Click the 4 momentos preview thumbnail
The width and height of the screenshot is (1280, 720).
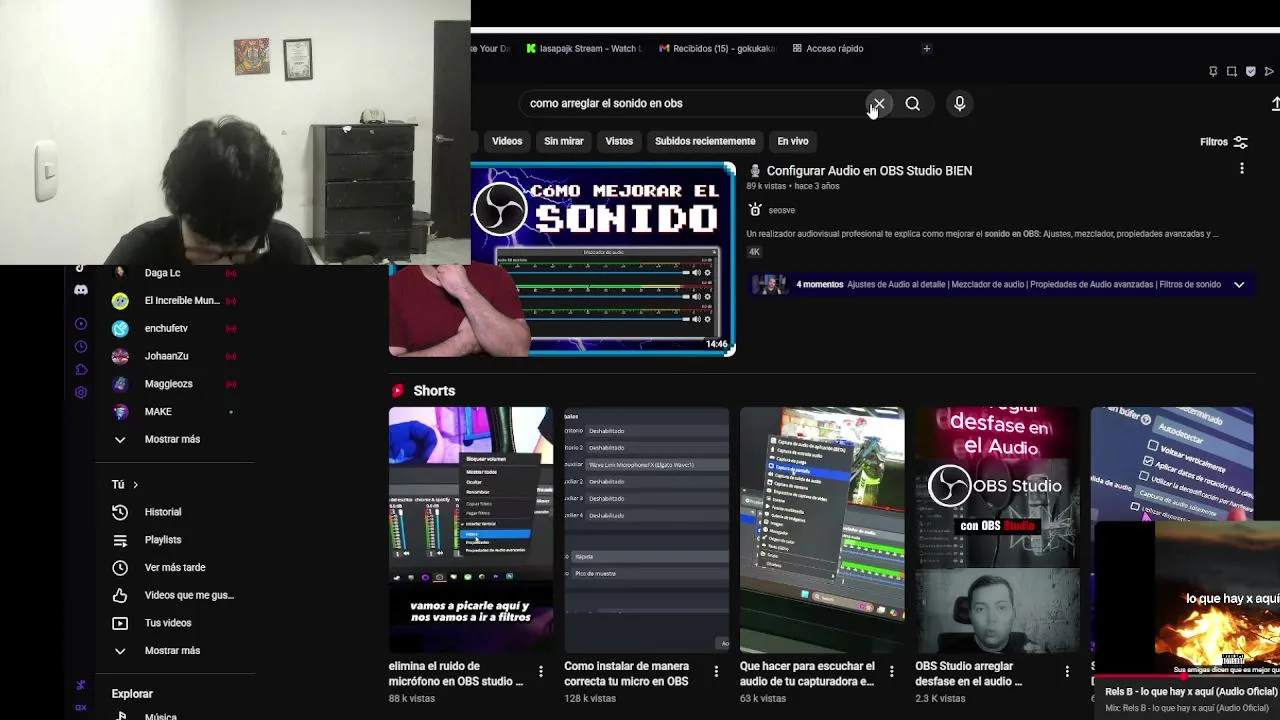(769, 285)
